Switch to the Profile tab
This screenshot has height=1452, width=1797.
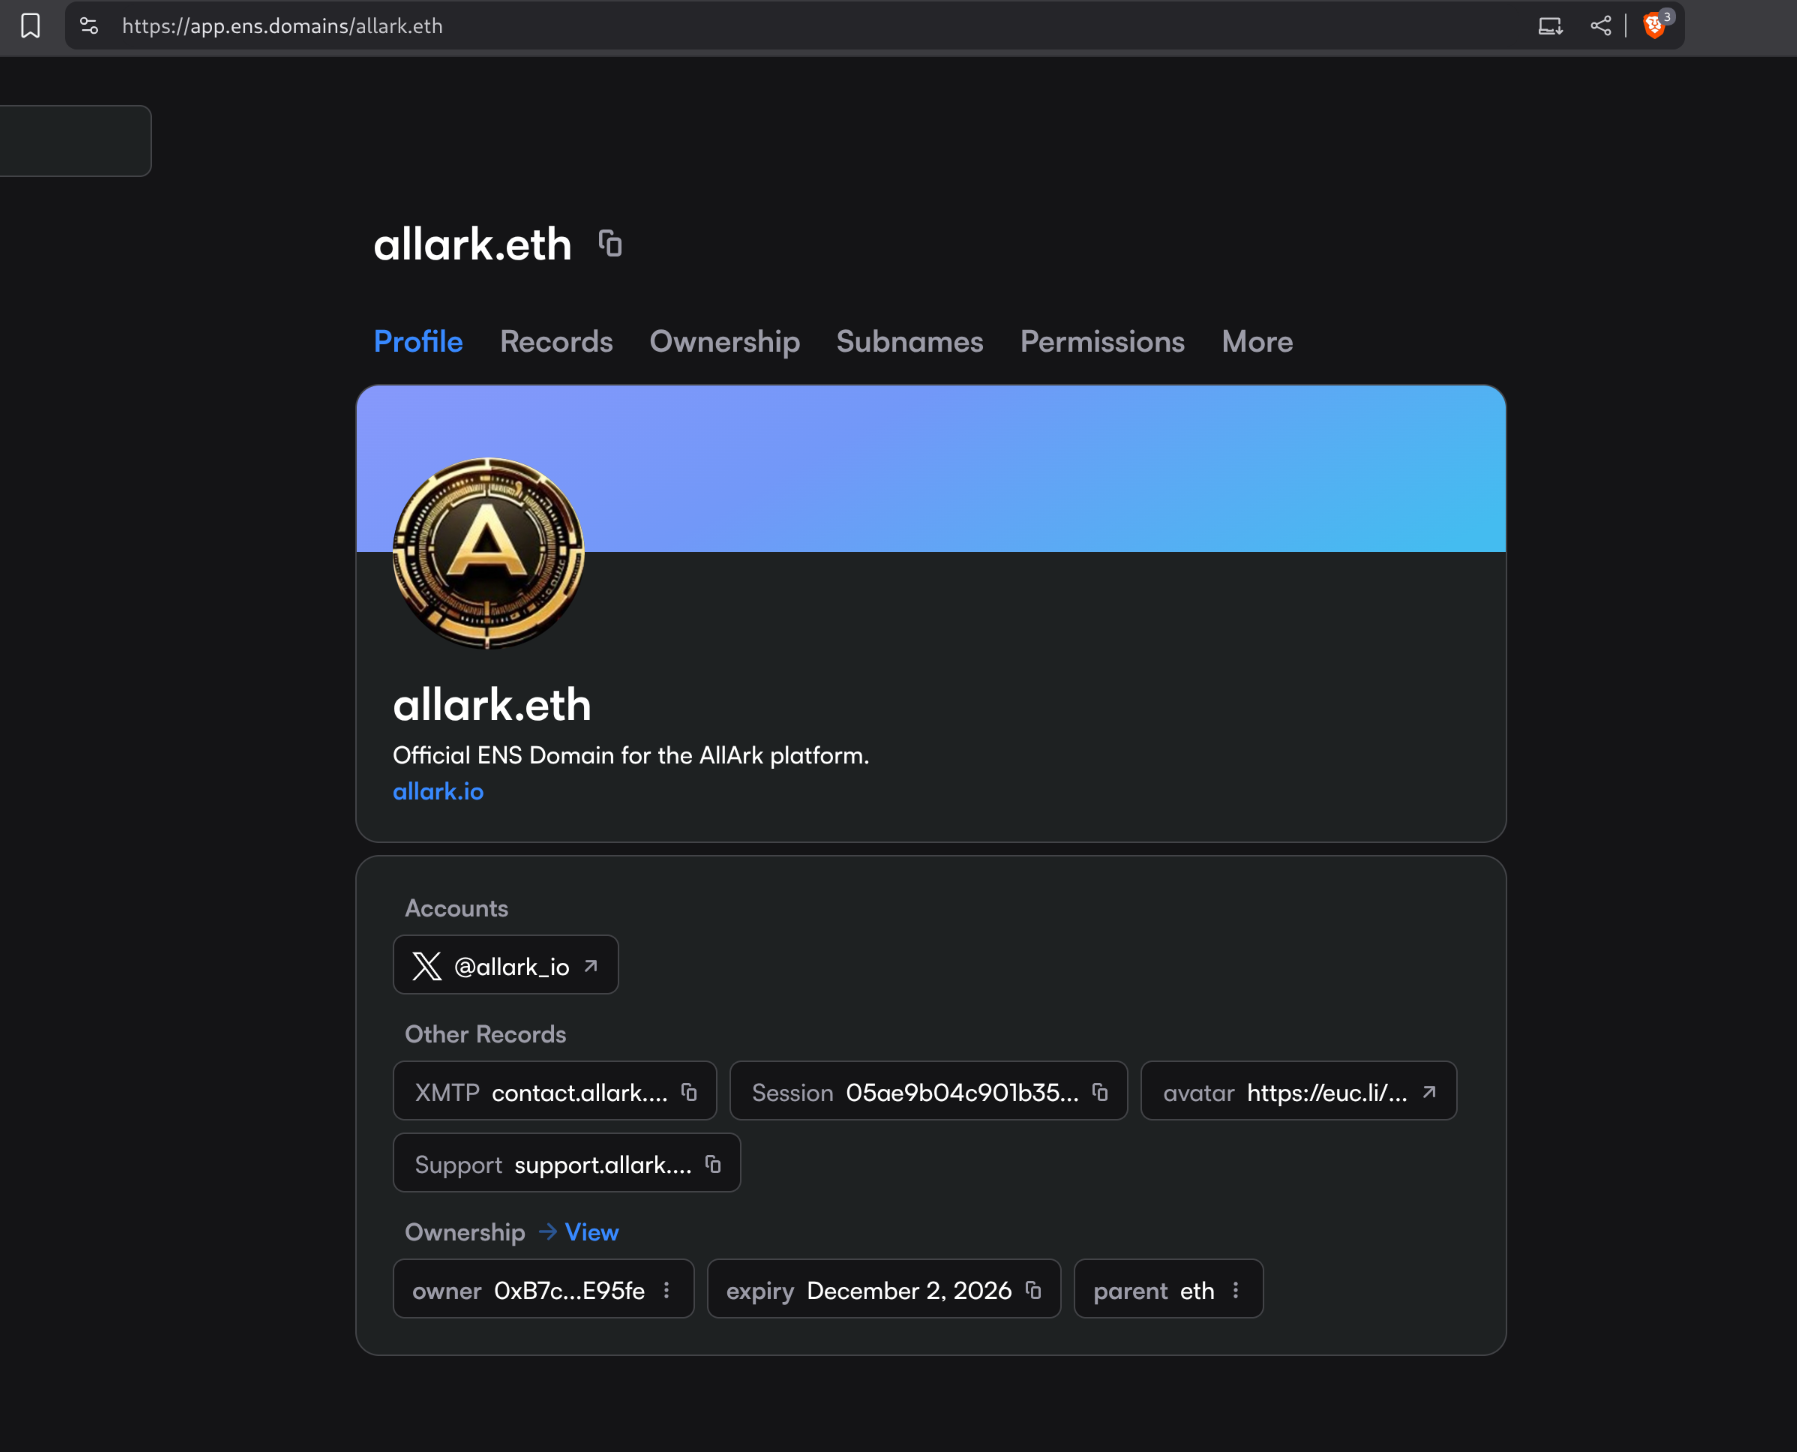(x=418, y=342)
